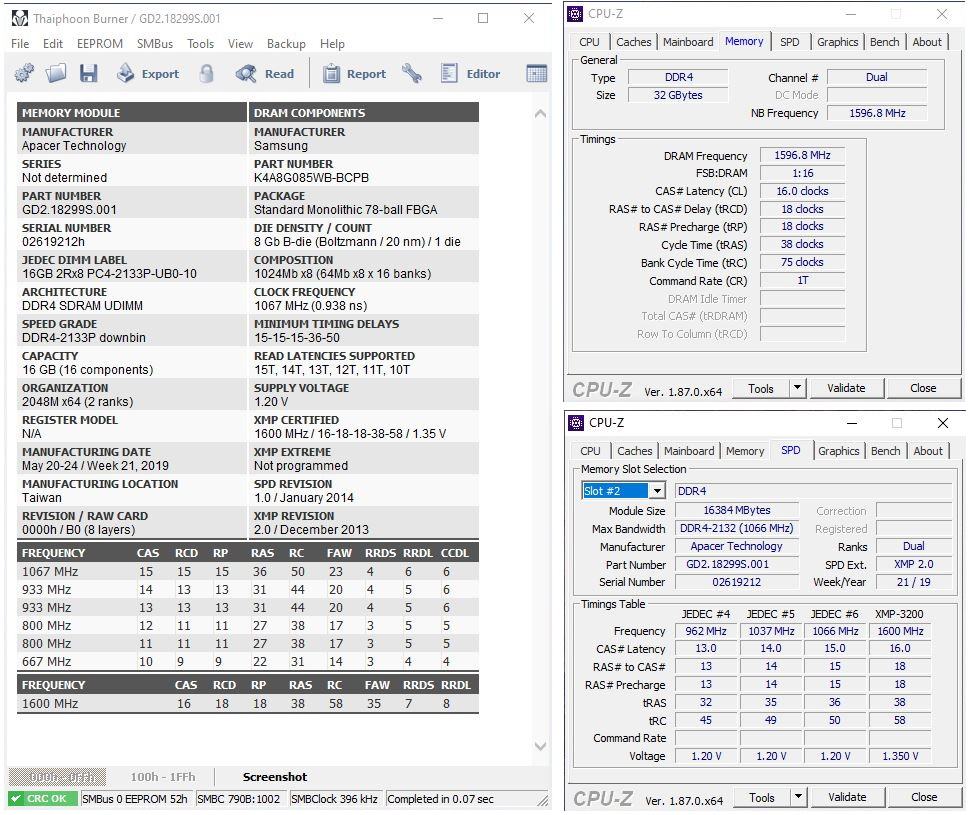Open the EEPROM menu
The image size is (970, 815).
pos(99,44)
